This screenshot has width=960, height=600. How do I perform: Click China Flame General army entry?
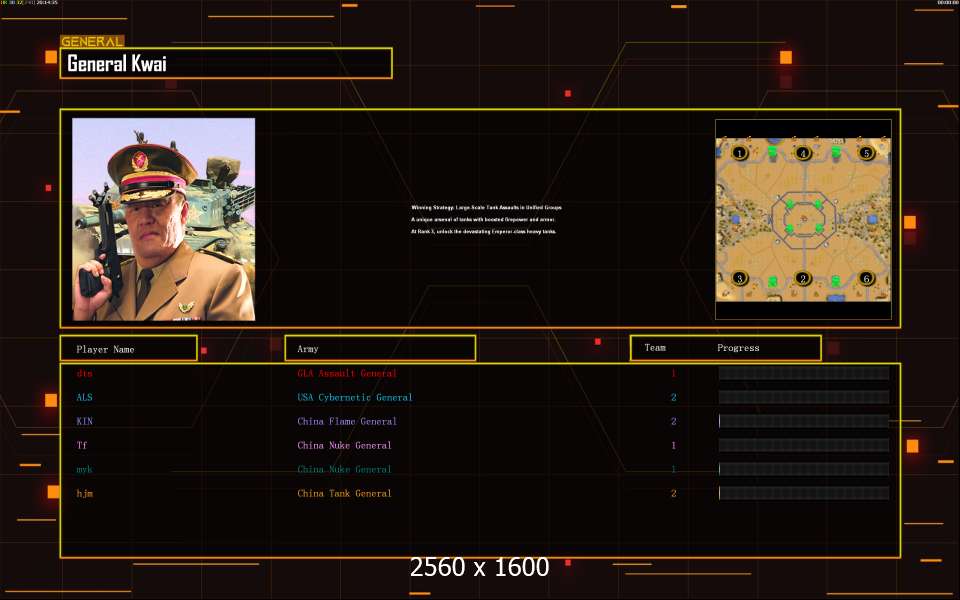point(347,421)
